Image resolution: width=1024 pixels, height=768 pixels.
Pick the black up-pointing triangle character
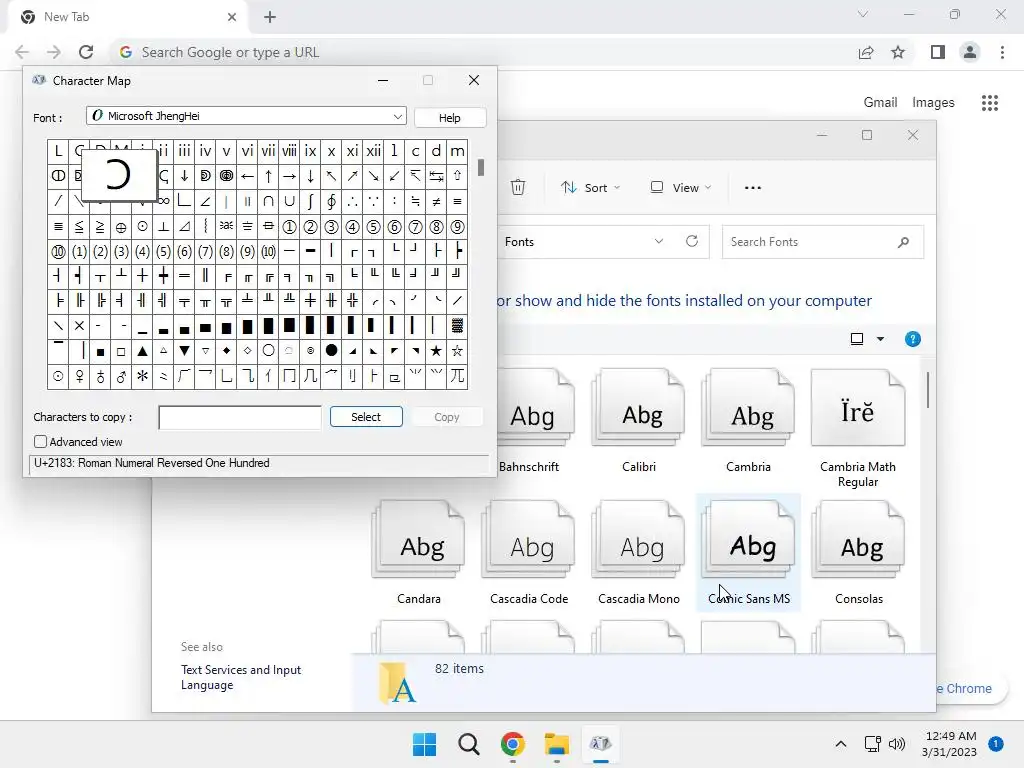tap(142, 351)
